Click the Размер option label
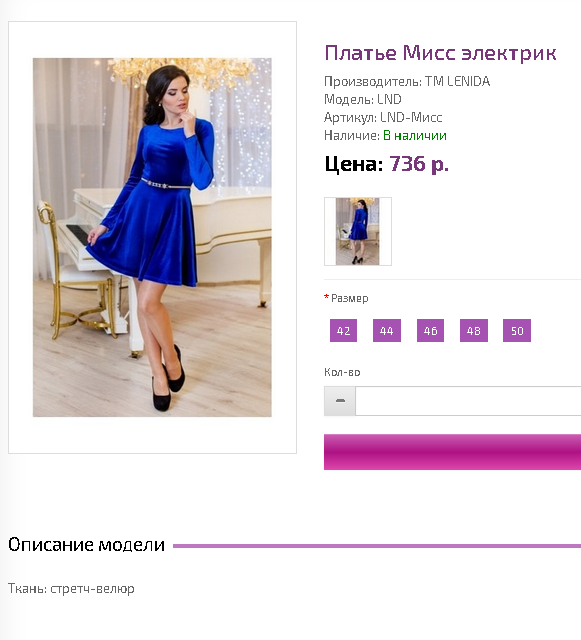This screenshot has width=581, height=640. 349,298
